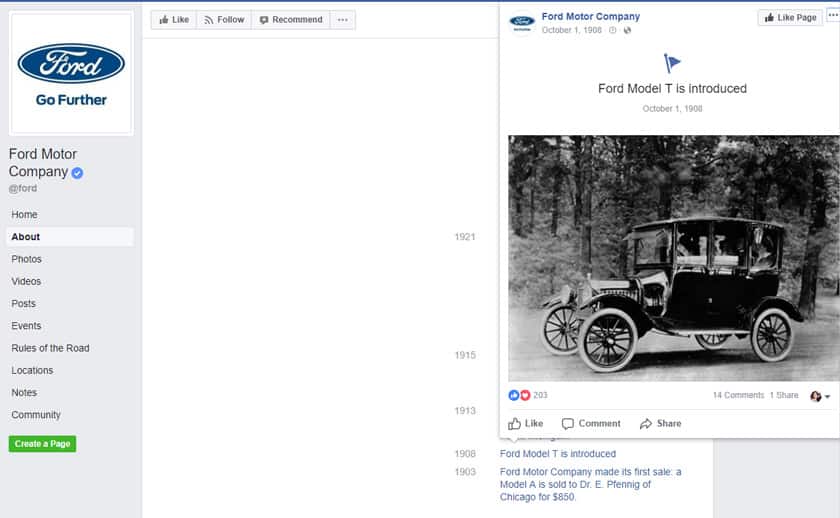
Task: View the Events section
Action: pyautogui.click(x=26, y=326)
